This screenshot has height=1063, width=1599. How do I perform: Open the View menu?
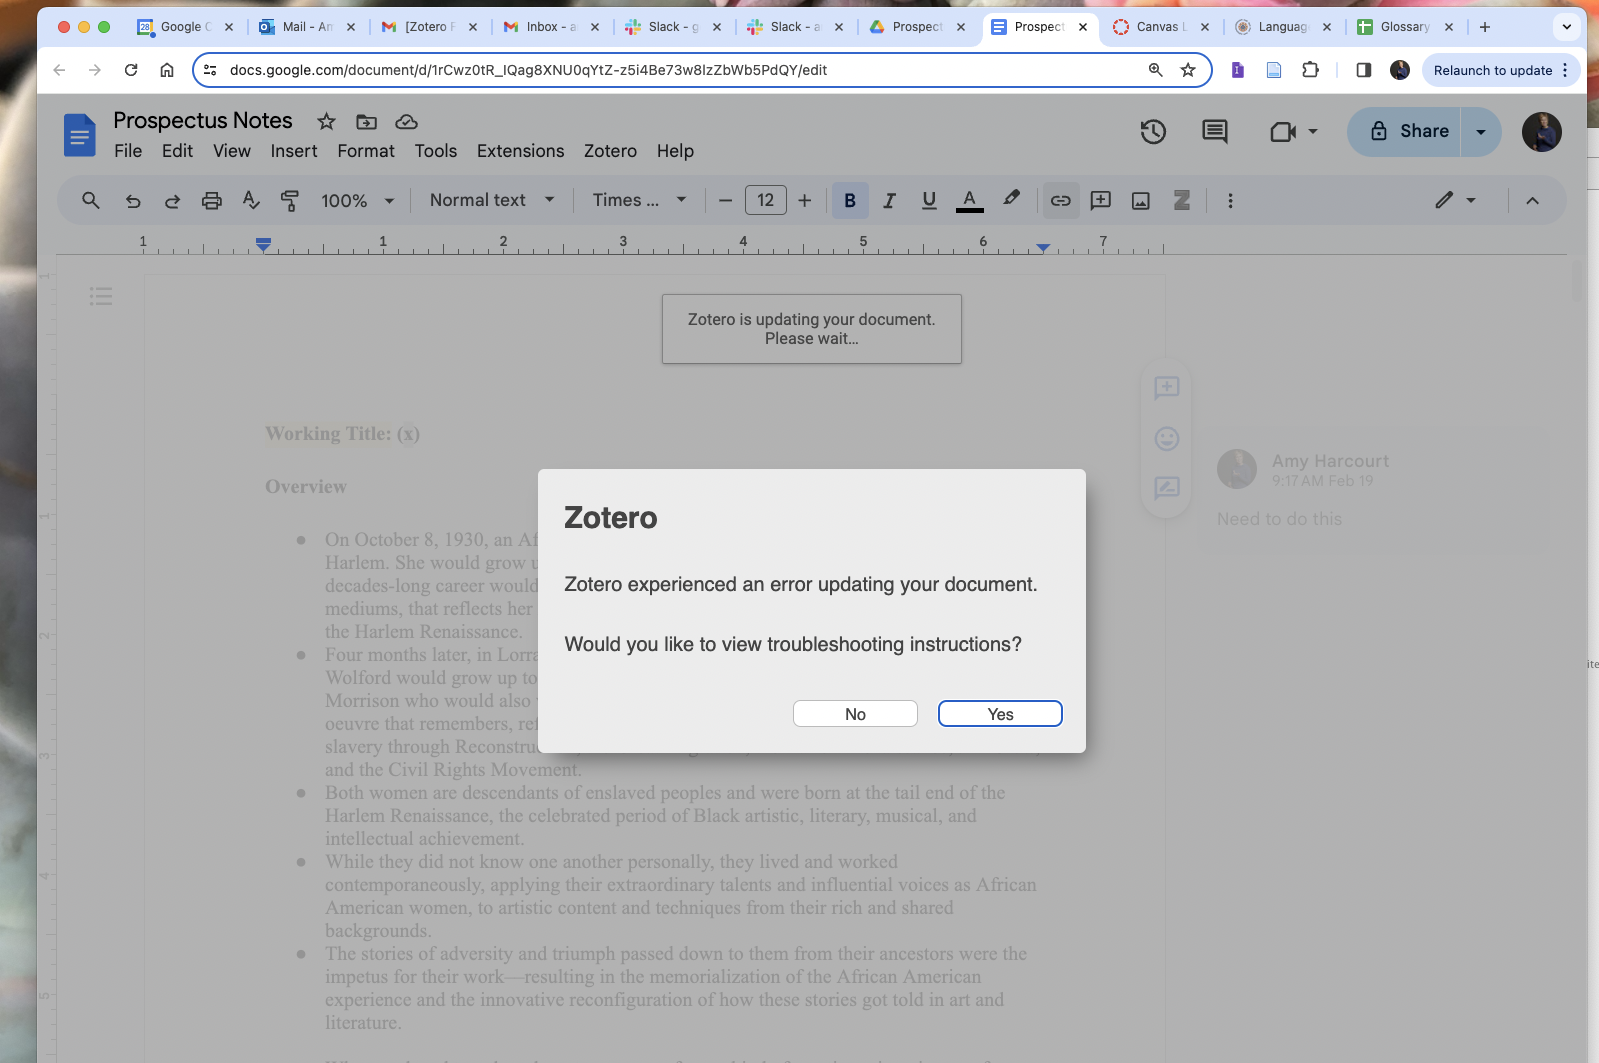click(x=232, y=151)
